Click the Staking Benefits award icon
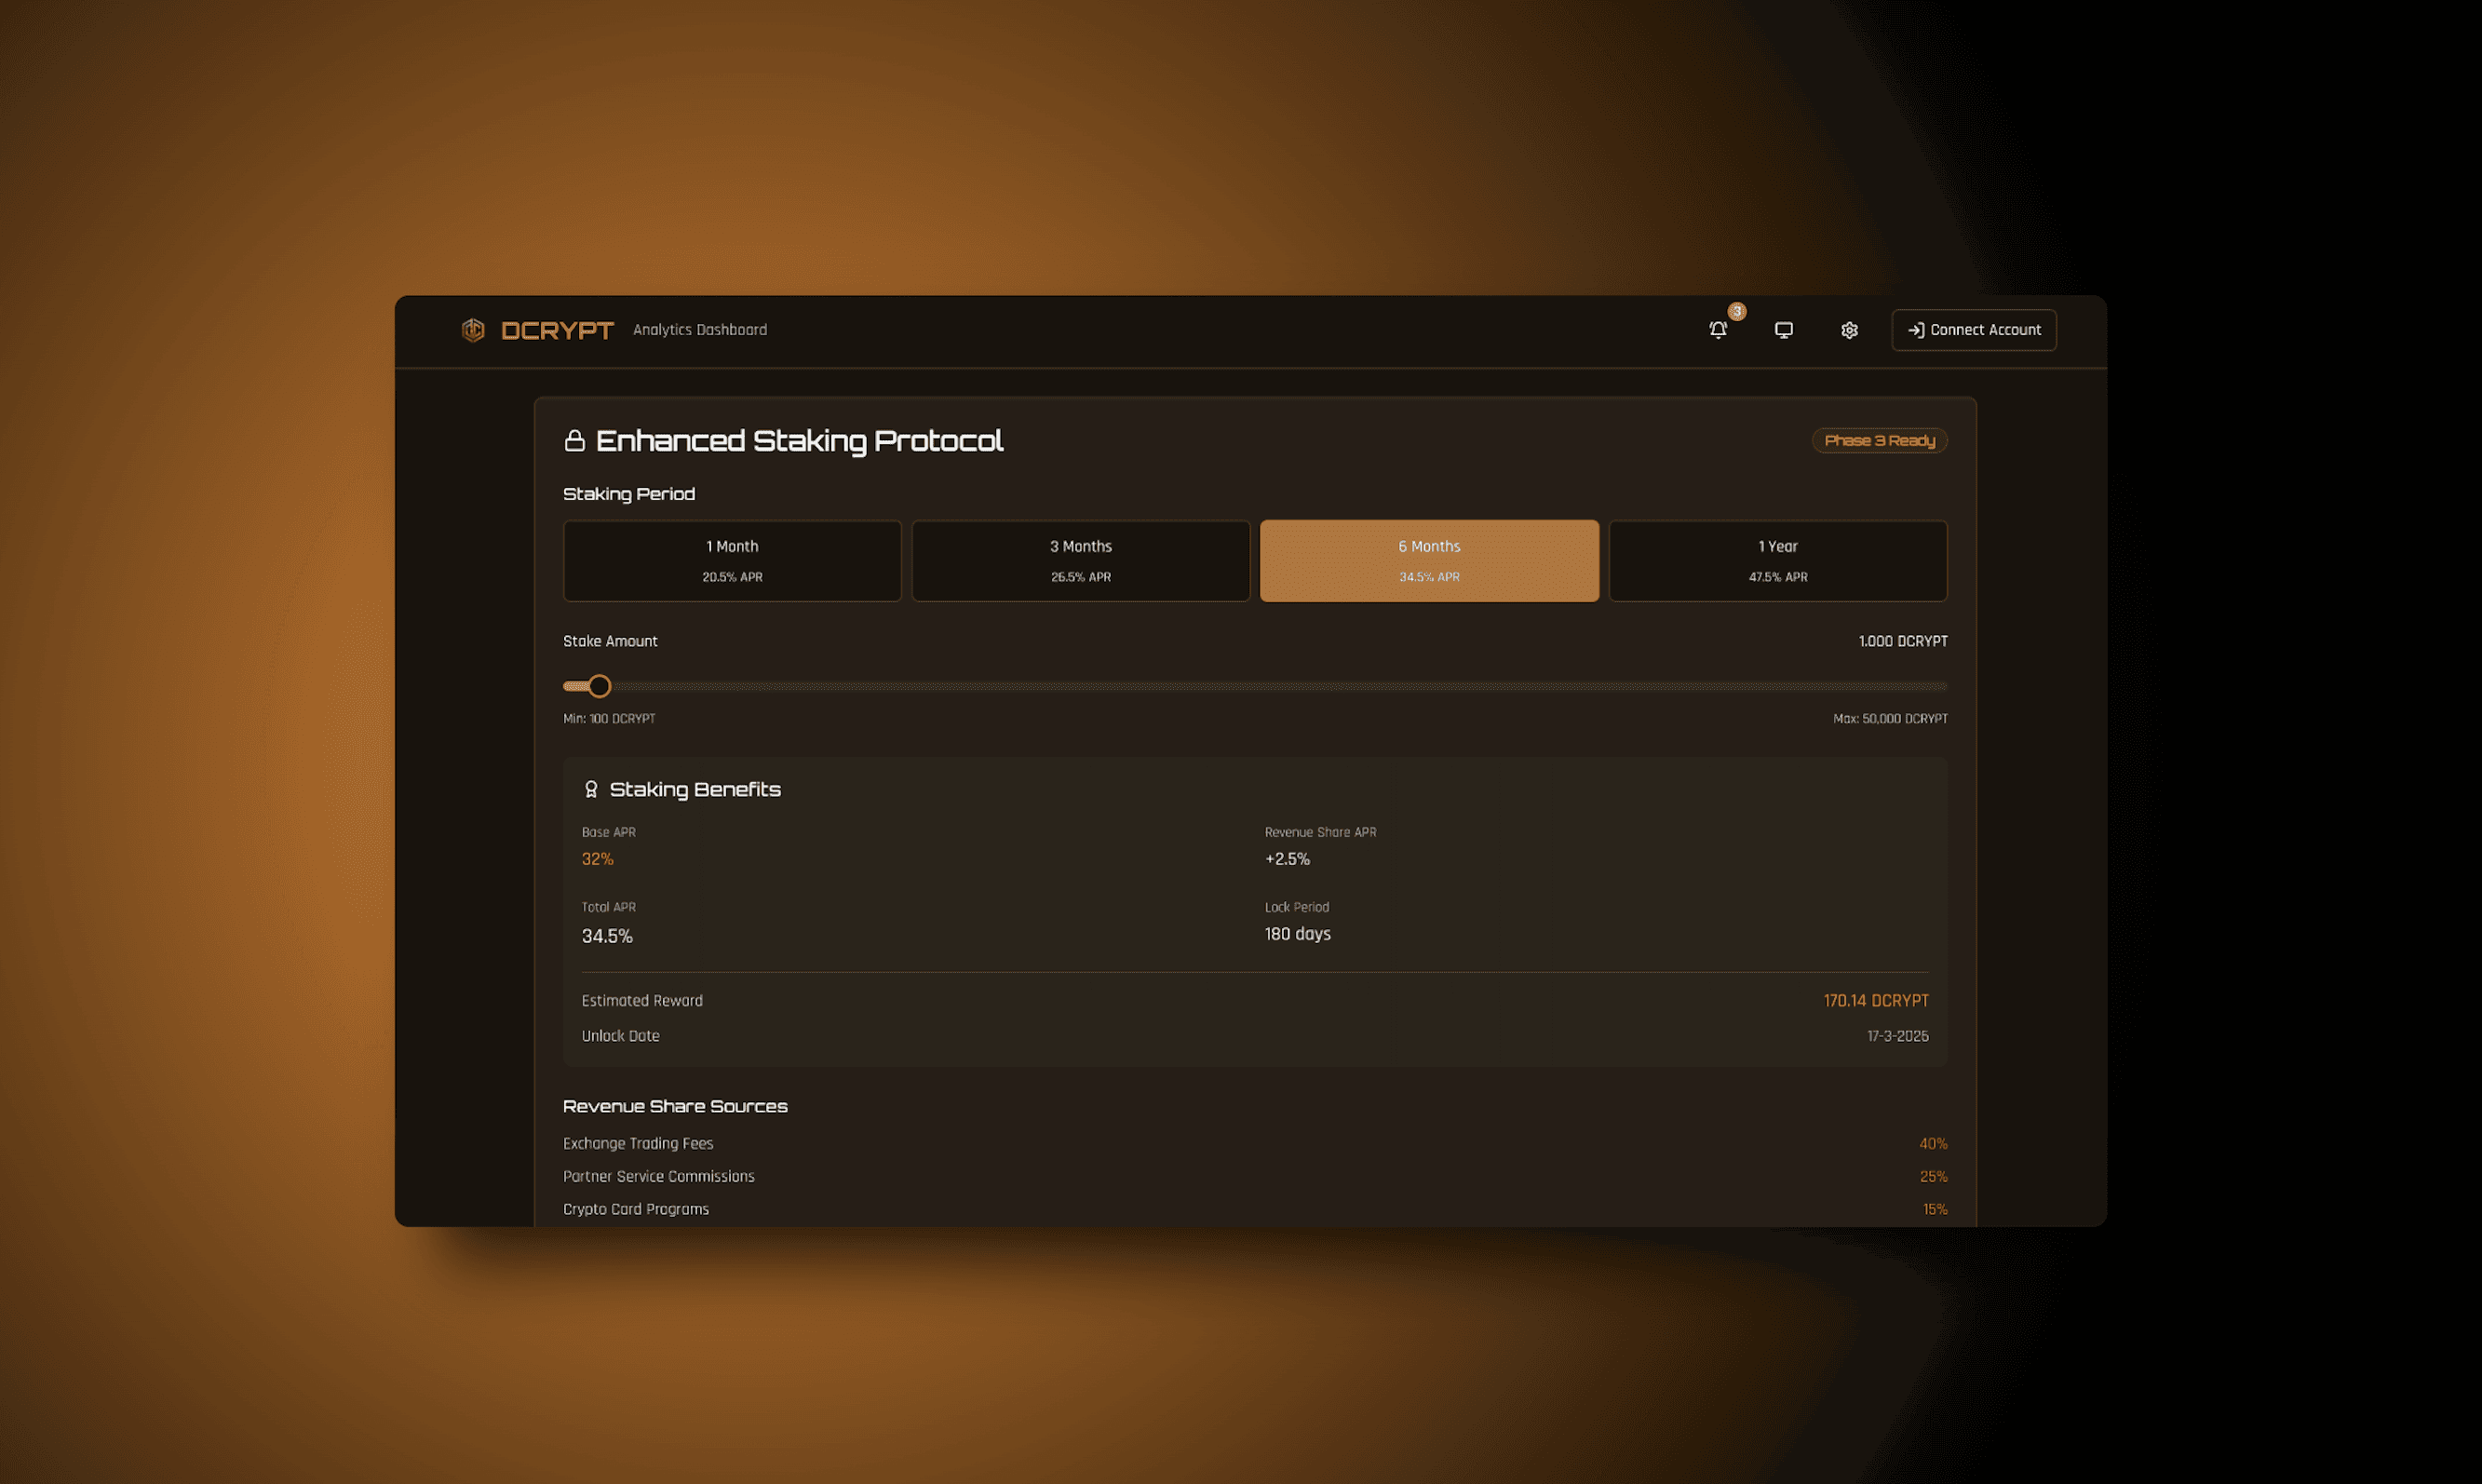 pyautogui.click(x=591, y=789)
